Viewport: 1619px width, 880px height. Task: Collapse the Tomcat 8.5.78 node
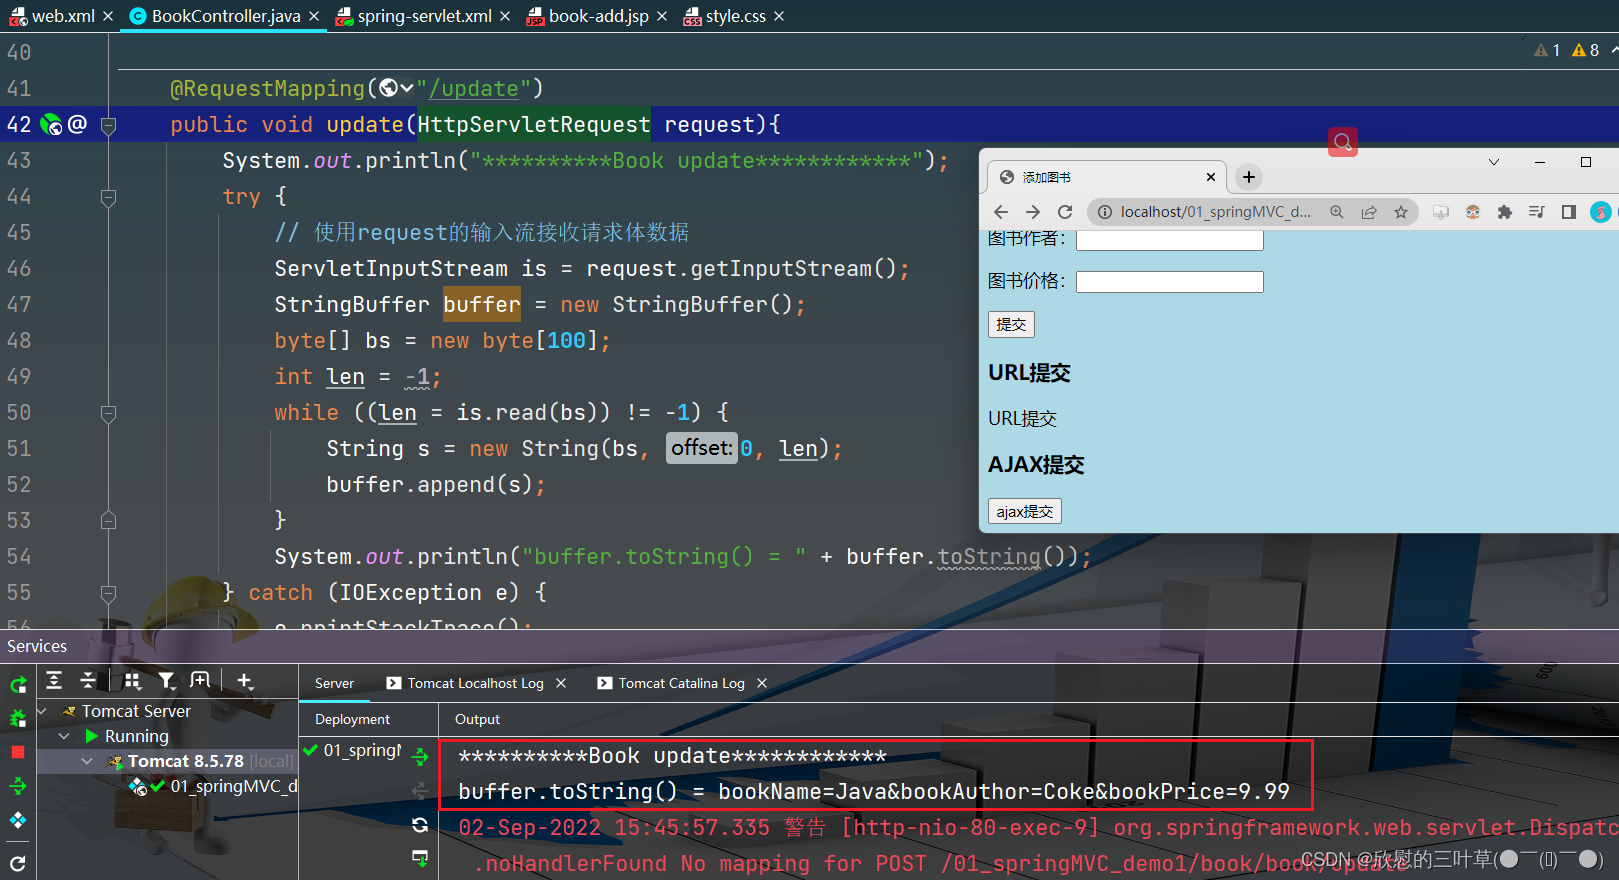click(x=87, y=761)
